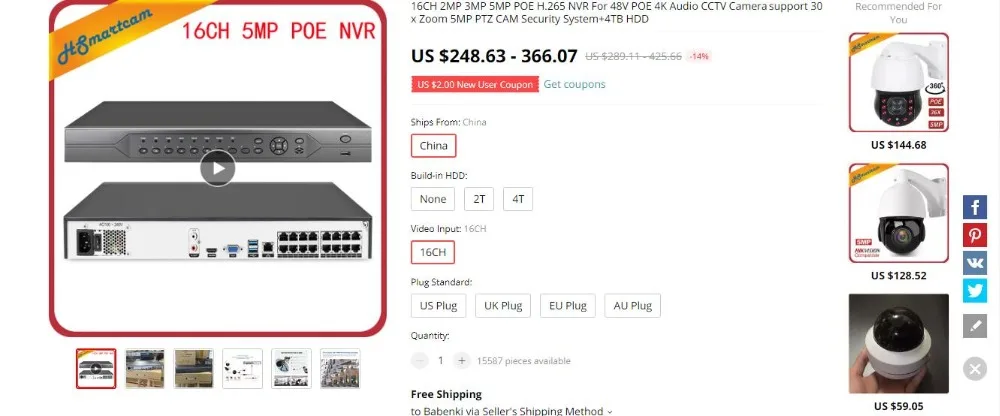This screenshot has width=1000, height=416.
Task: Share the product on Pinterest
Action: [974, 235]
